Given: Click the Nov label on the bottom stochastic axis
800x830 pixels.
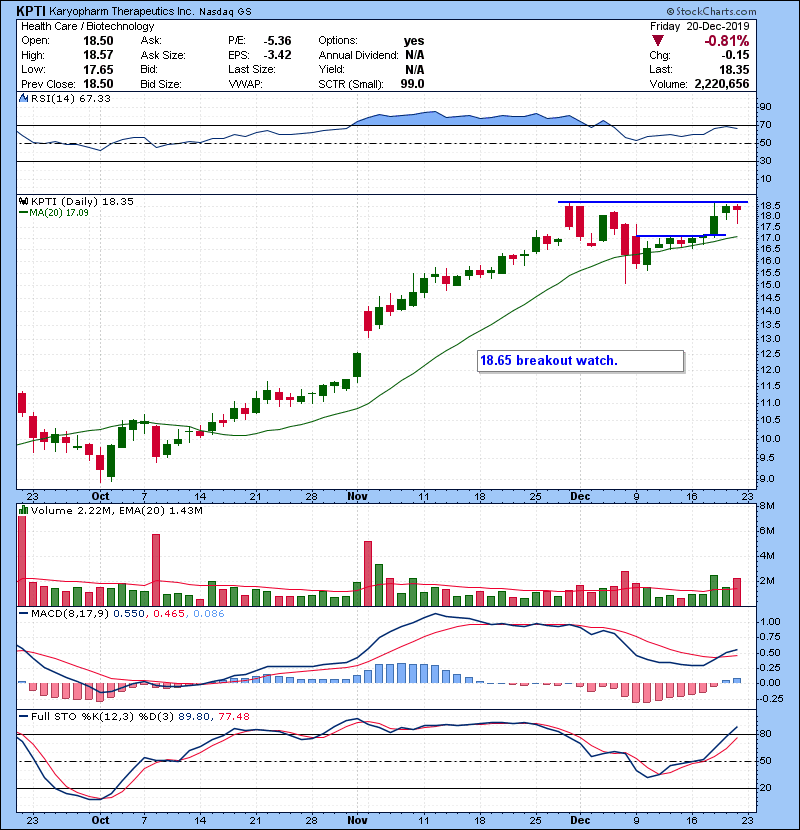Looking at the screenshot, I should coord(357,820).
